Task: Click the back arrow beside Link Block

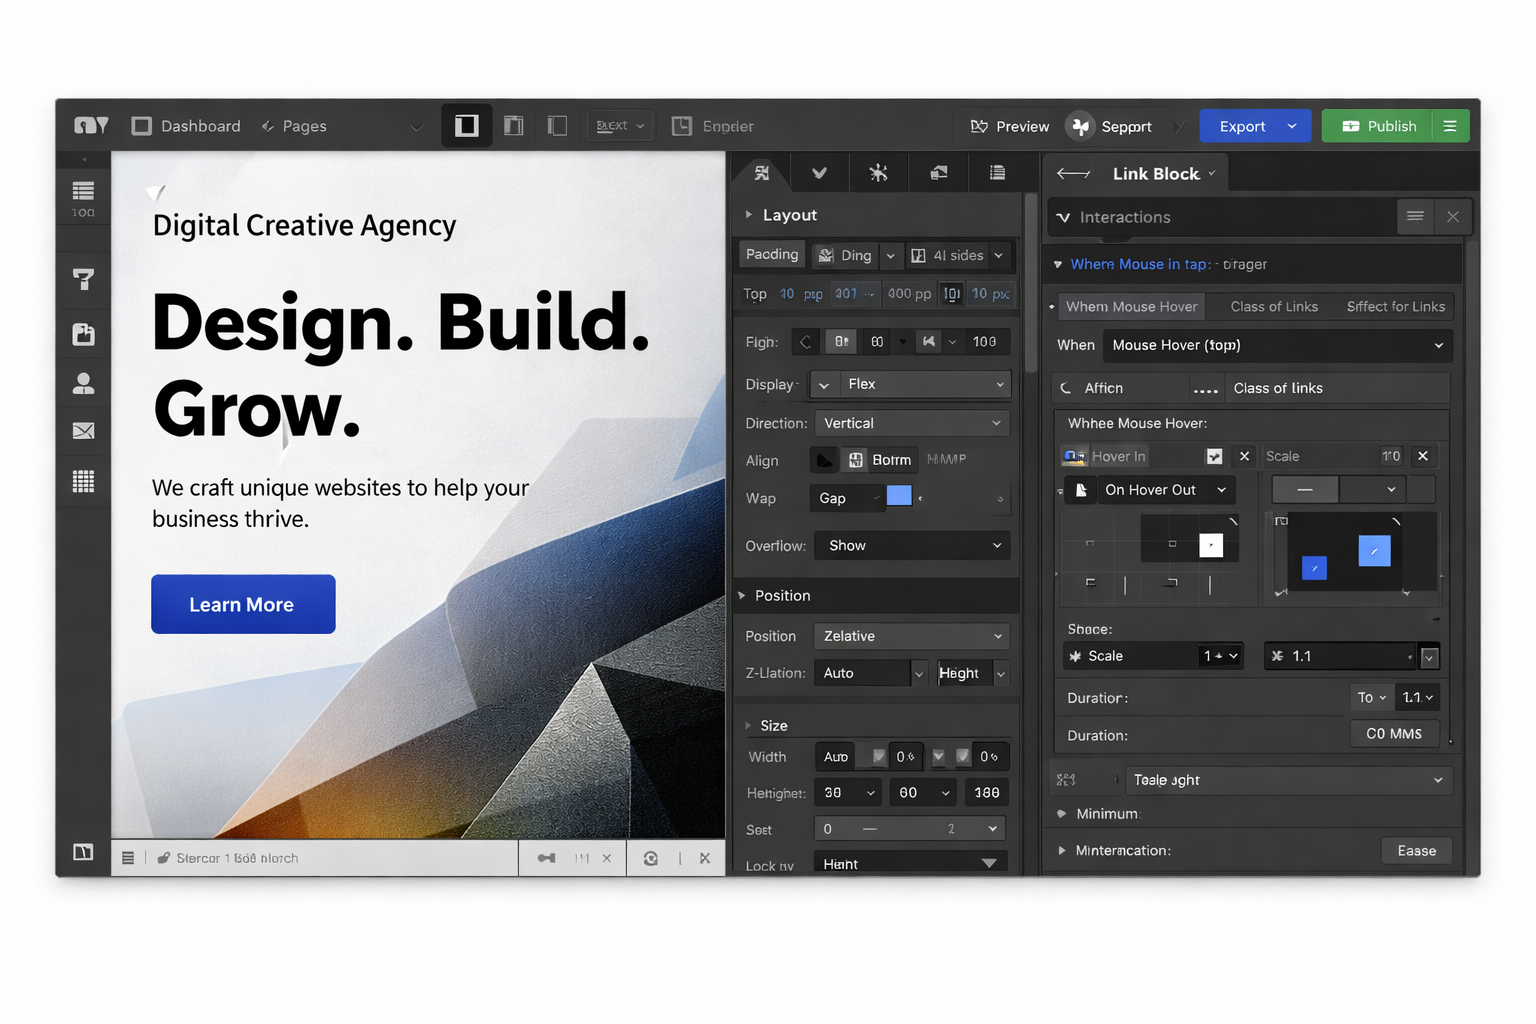Action: coord(1073,174)
